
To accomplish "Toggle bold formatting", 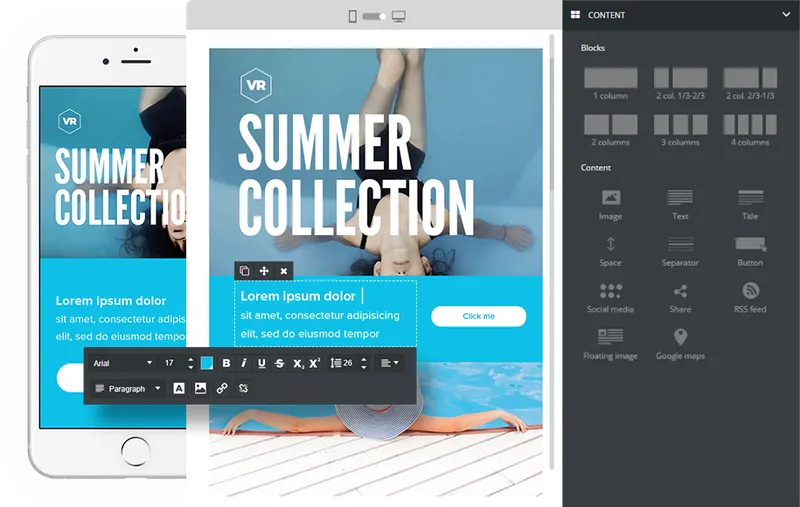I will pyautogui.click(x=226, y=363).
